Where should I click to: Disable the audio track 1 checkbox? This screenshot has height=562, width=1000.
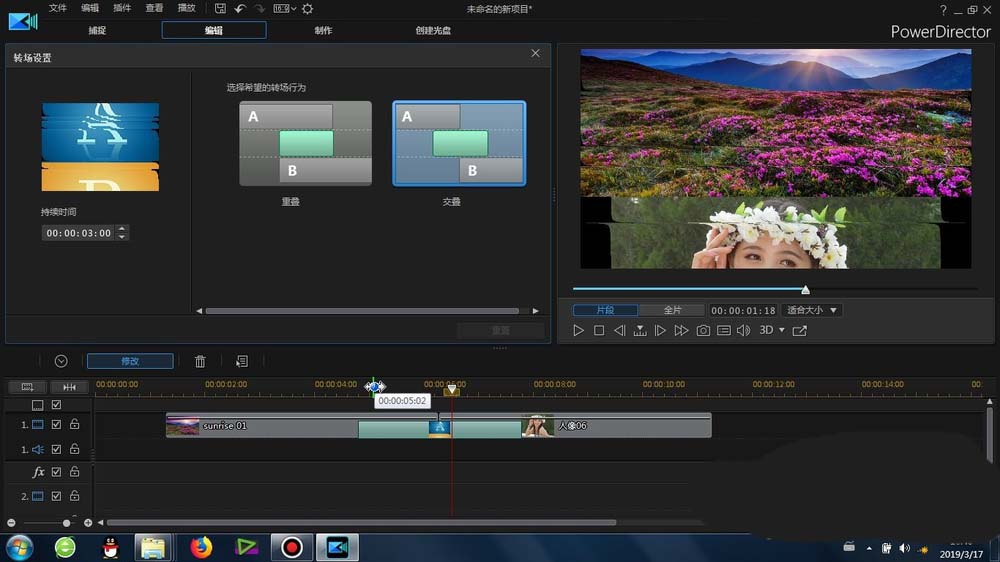point(56,450)
